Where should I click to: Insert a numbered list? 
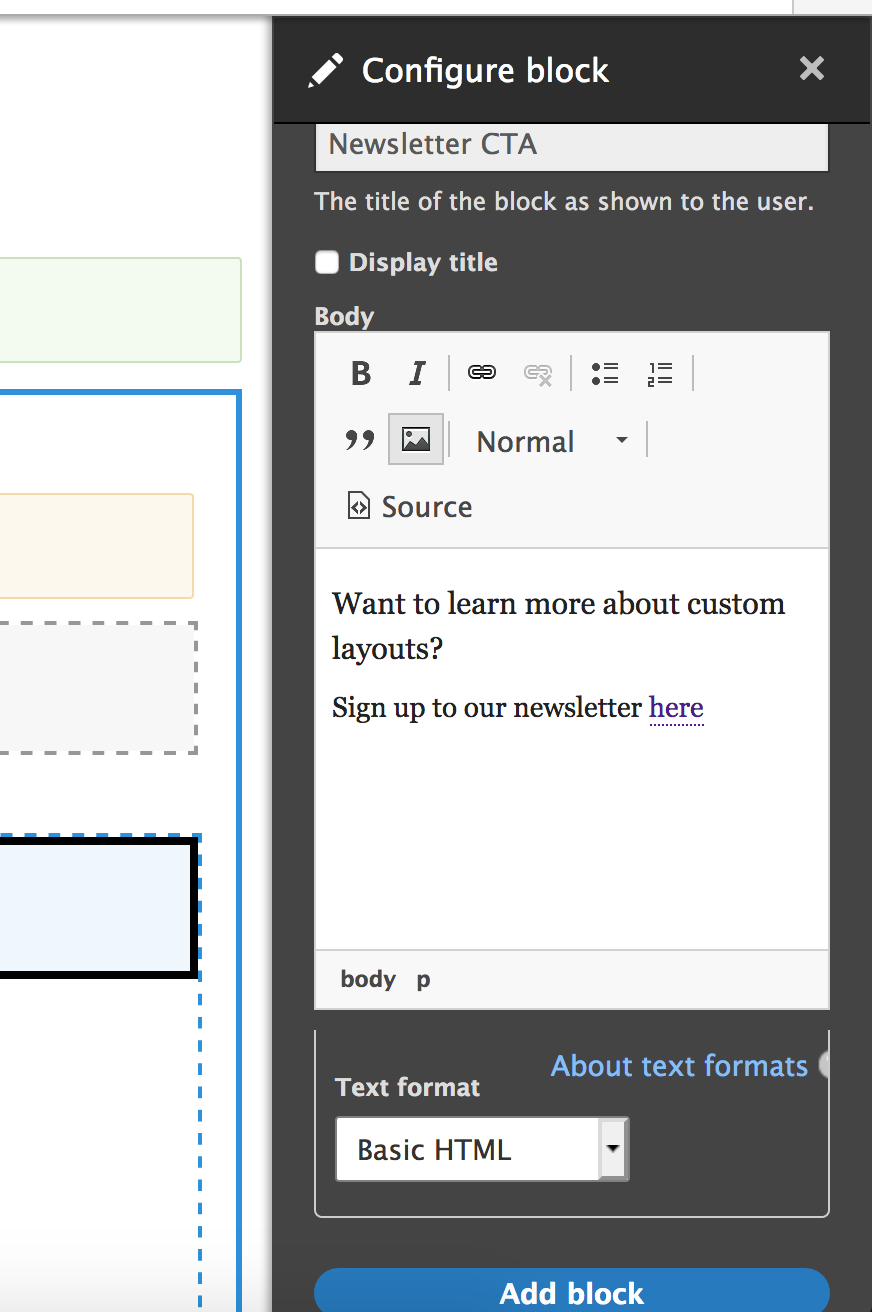tap(660, 373)
